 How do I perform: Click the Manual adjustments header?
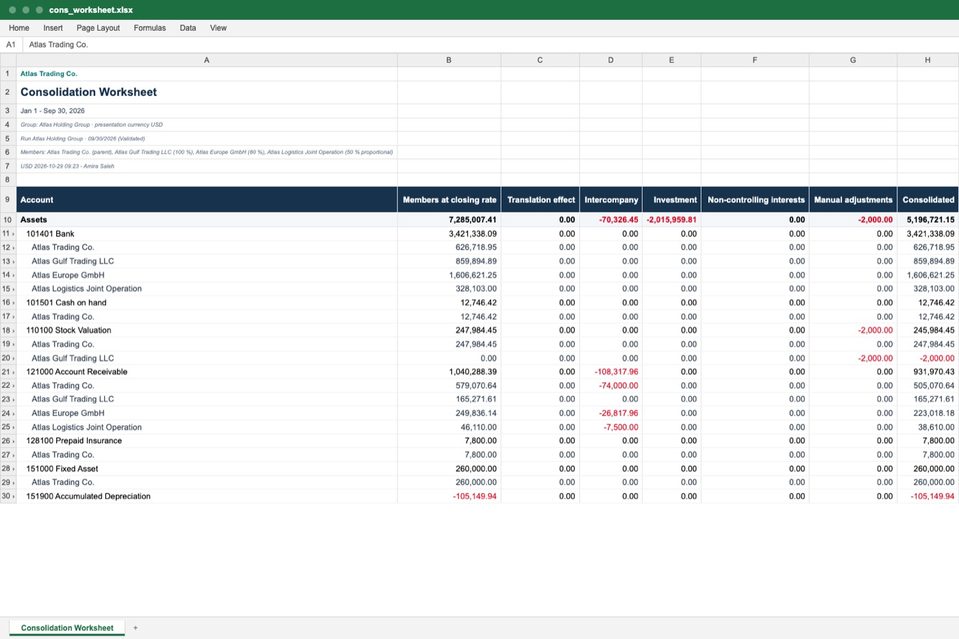tap(853, 200)
